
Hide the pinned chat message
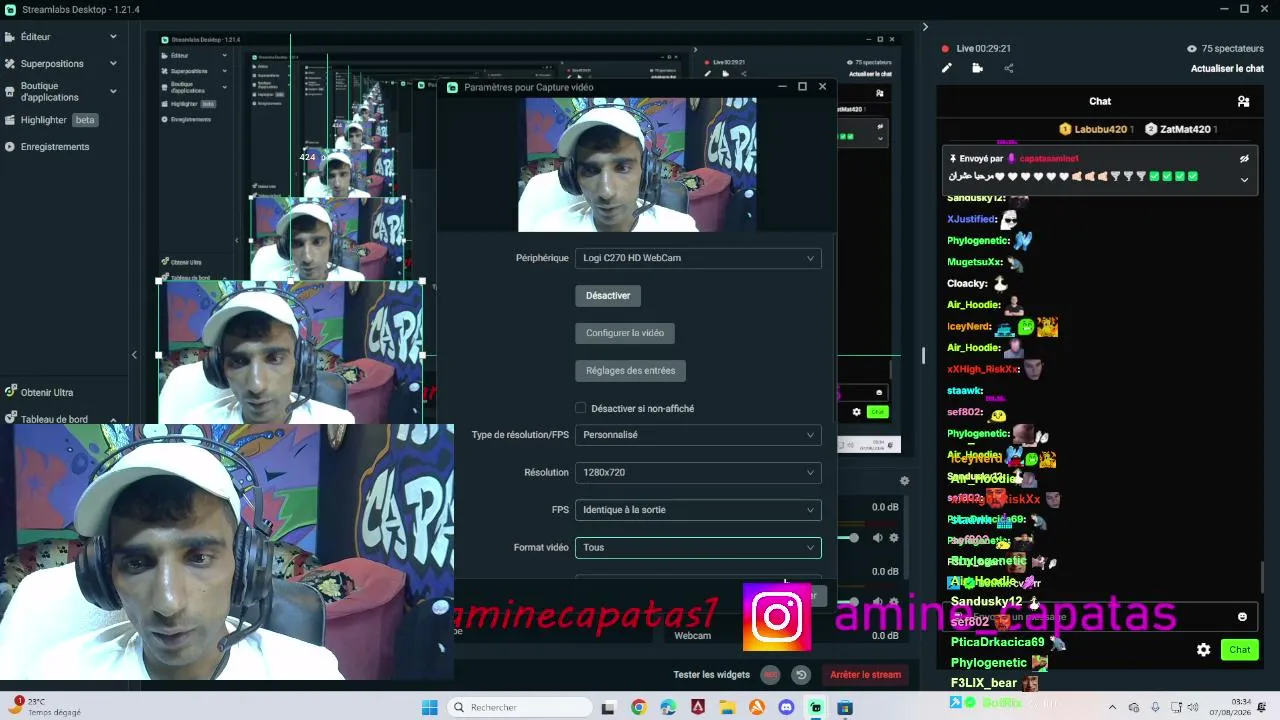(1245, 159)
